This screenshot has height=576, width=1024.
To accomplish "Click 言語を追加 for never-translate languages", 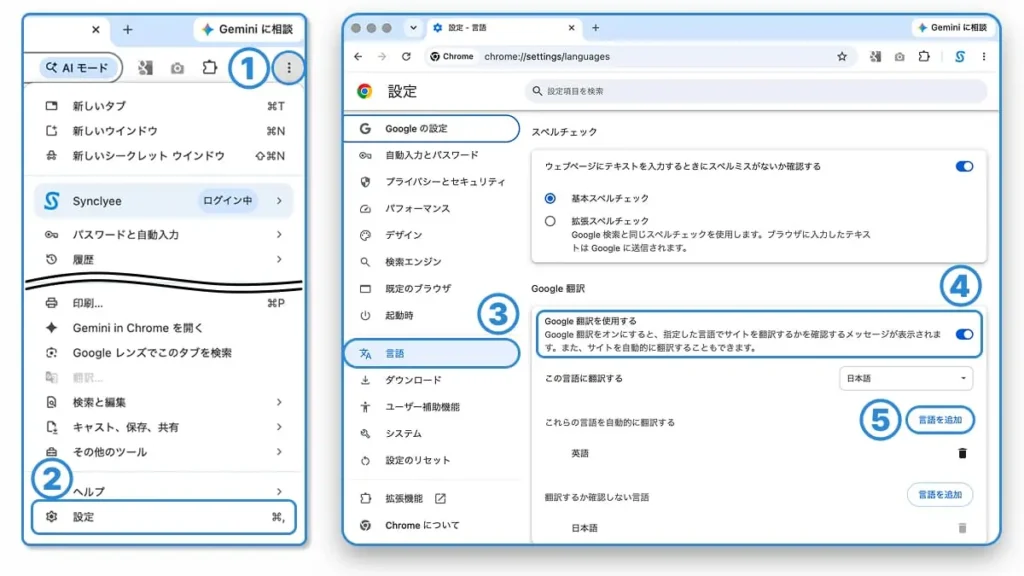I will (x=940, y=495).
